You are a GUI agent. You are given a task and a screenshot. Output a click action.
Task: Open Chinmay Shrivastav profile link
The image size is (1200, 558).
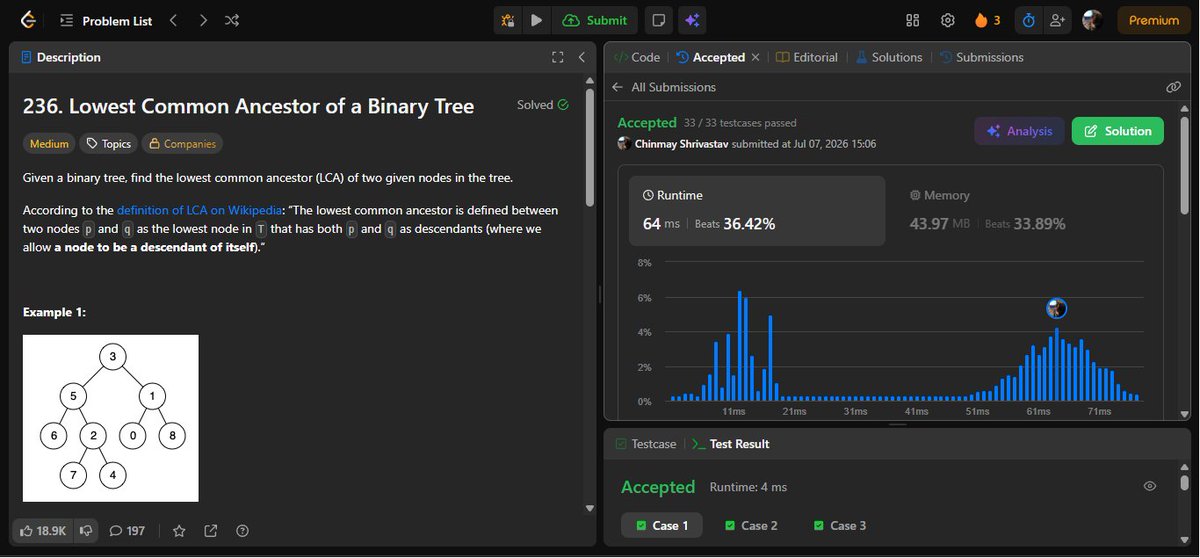[x=681, y=144]
